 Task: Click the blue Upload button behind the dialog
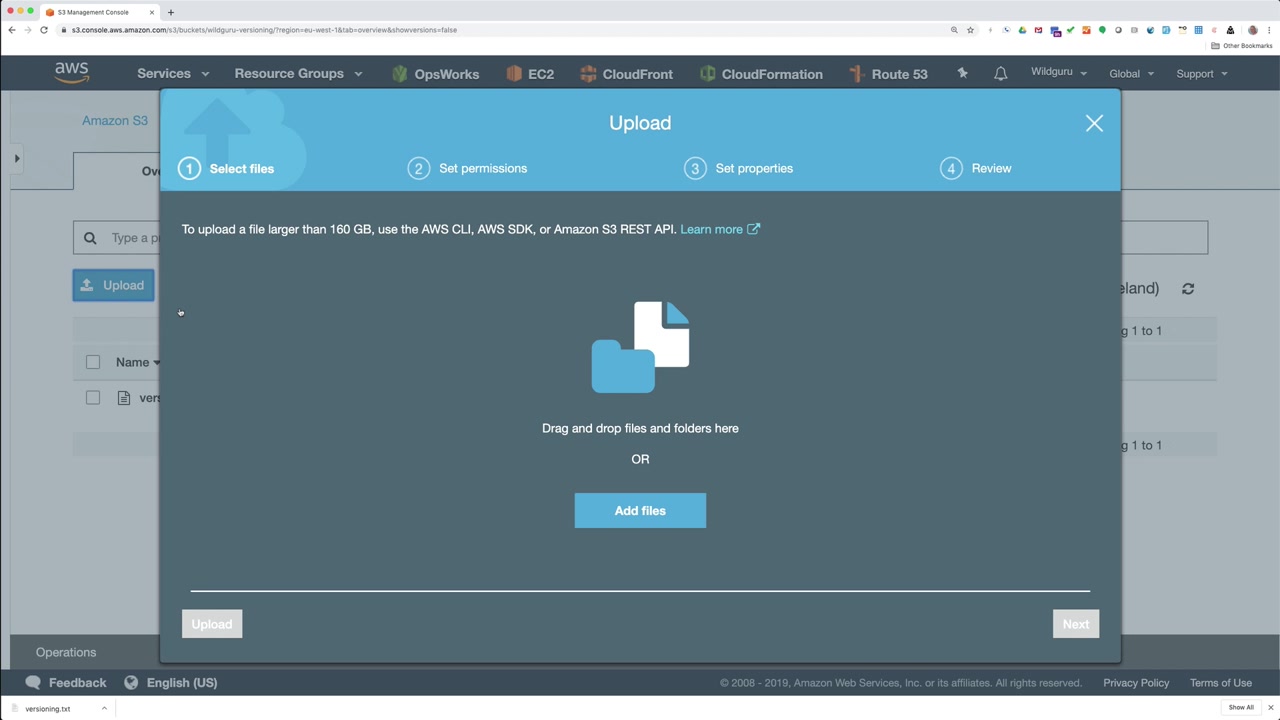(114, 285)
